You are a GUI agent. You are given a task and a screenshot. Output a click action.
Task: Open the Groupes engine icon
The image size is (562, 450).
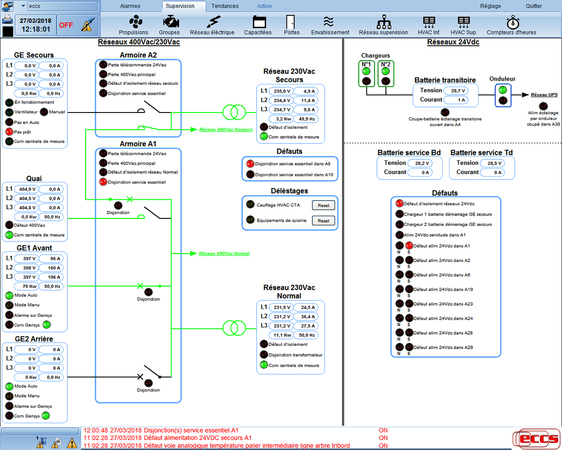tap(171, 22)
